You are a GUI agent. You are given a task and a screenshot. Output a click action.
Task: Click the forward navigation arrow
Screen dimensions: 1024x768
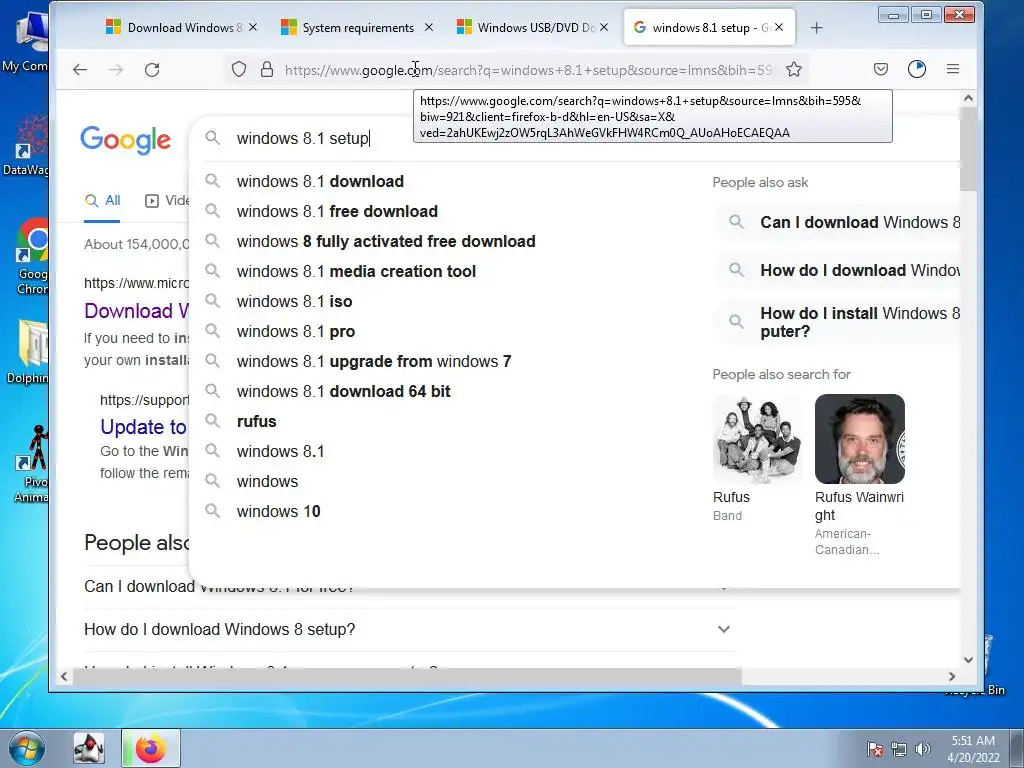pyautogui.click(x=116, y=70)
